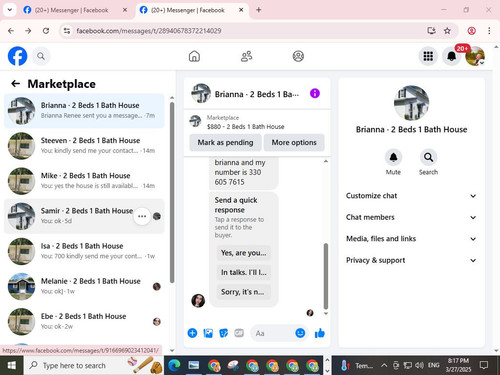Open the Friends icon in top navigation
The width and height of the screenshot is (500, 375).
click(247, 56)
